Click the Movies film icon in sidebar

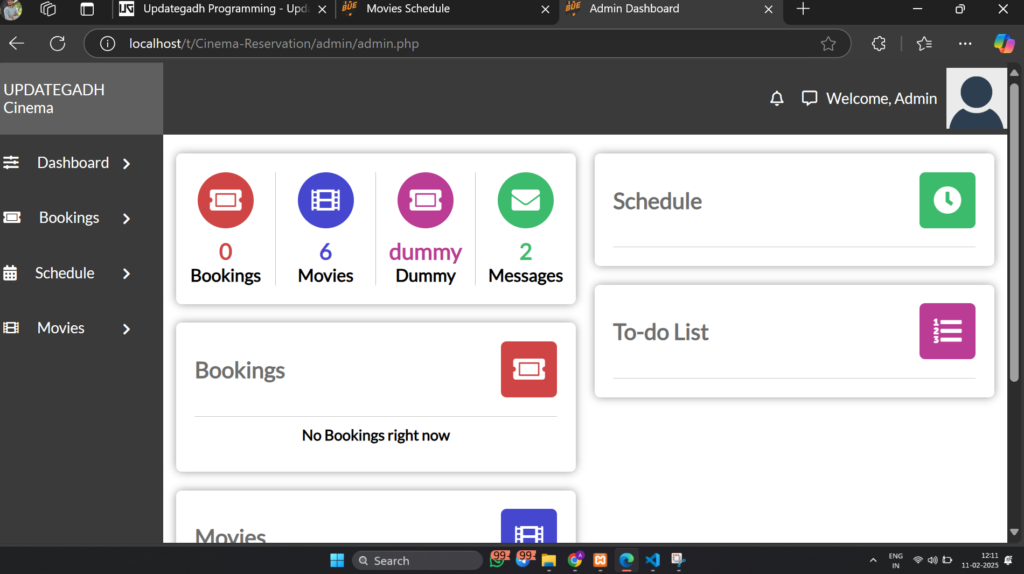point(11,328)
